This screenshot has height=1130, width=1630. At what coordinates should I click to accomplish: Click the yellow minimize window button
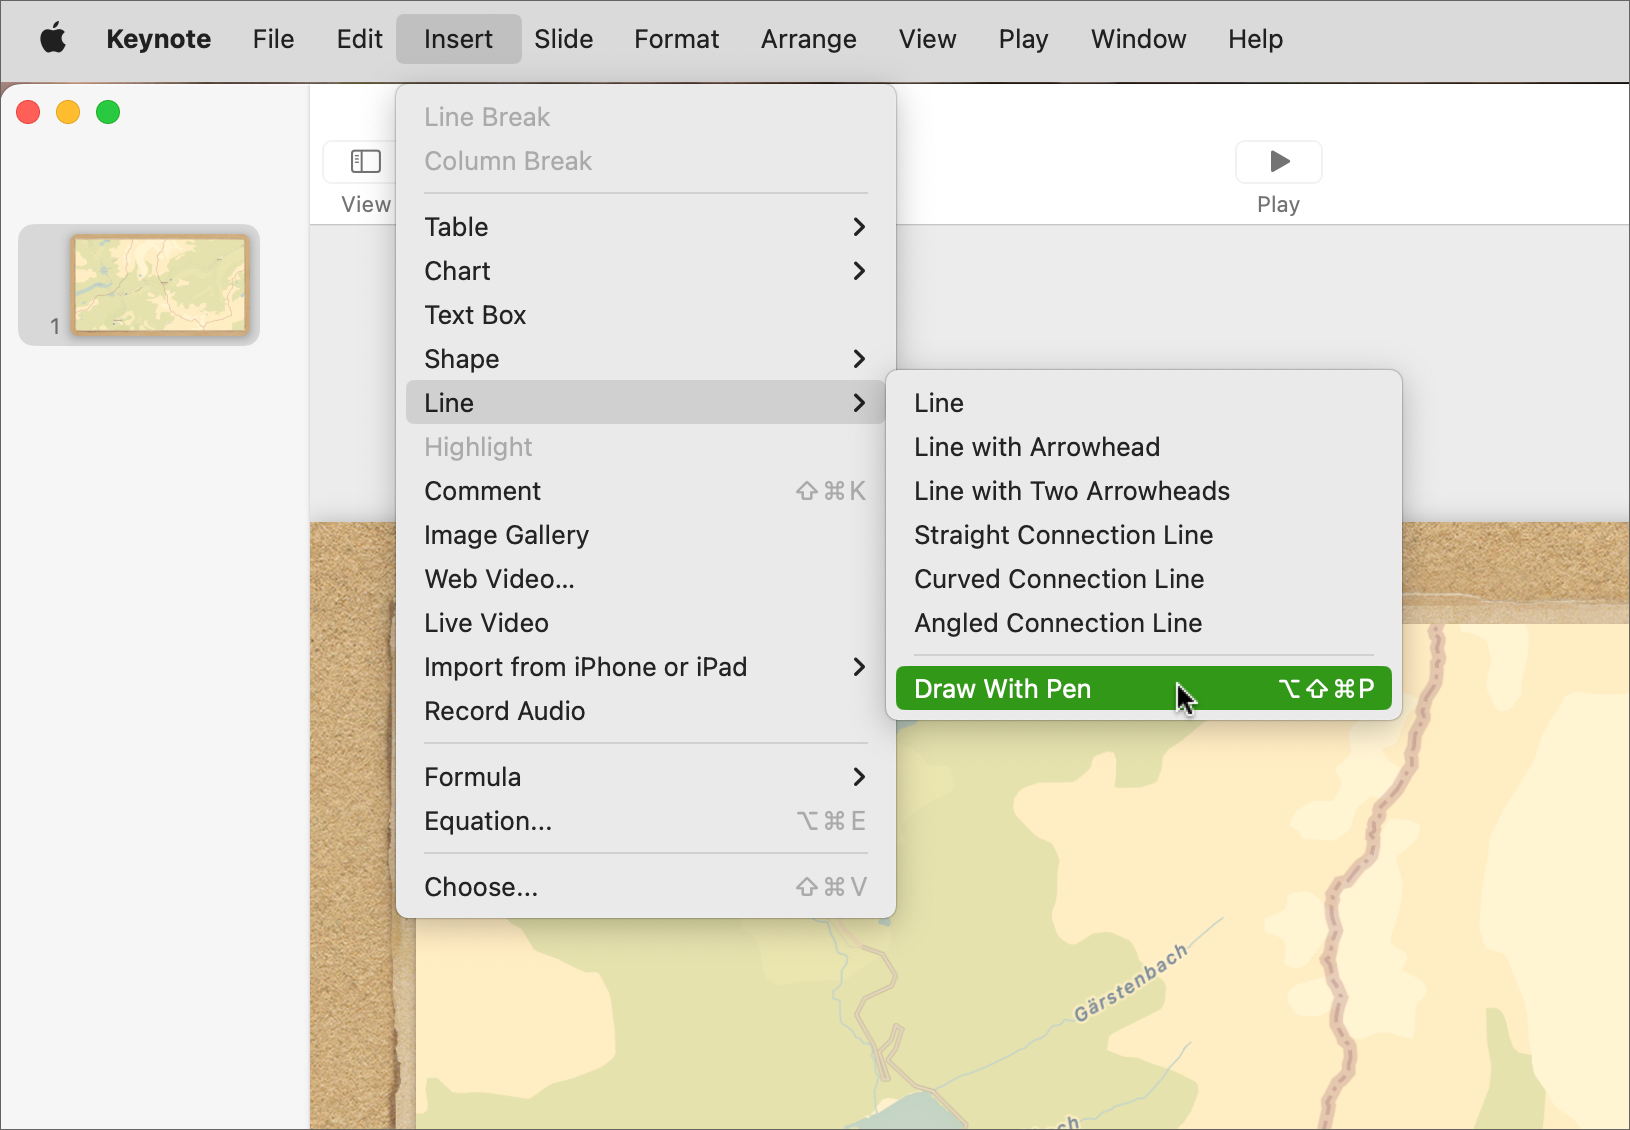point(68,112)
